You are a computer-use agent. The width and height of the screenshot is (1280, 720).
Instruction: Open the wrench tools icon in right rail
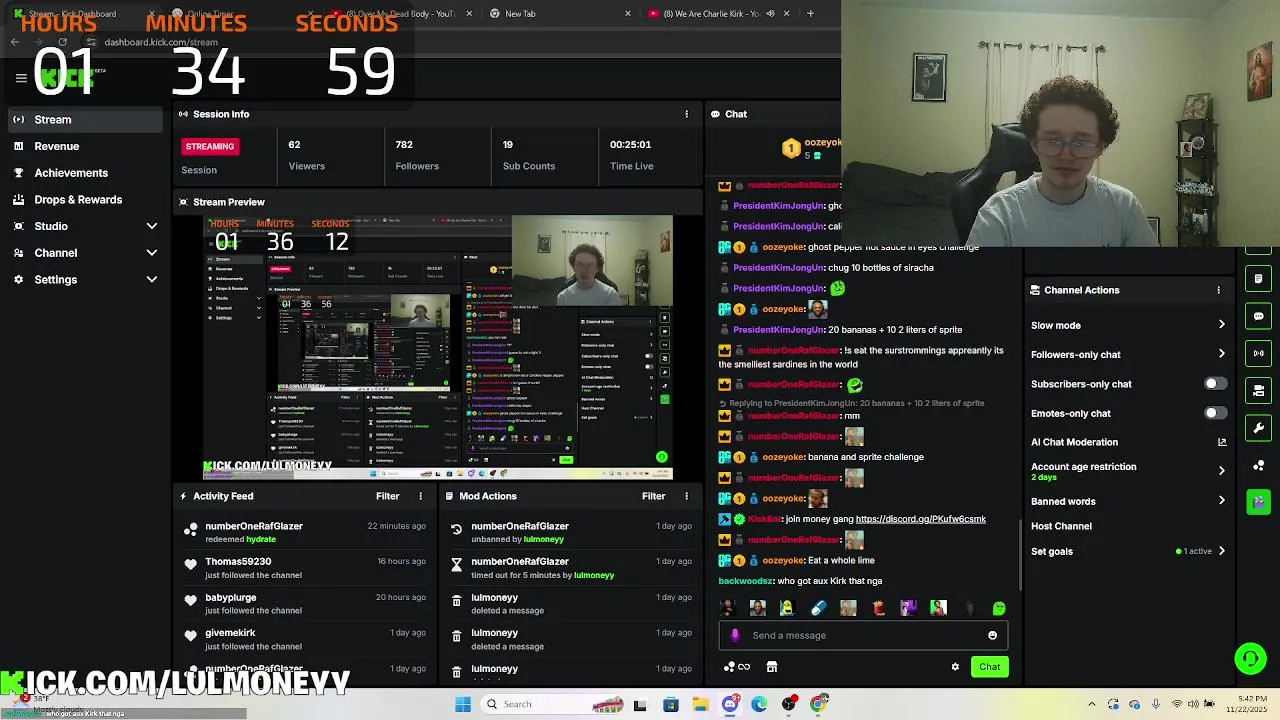click(x=1259, y=428)
